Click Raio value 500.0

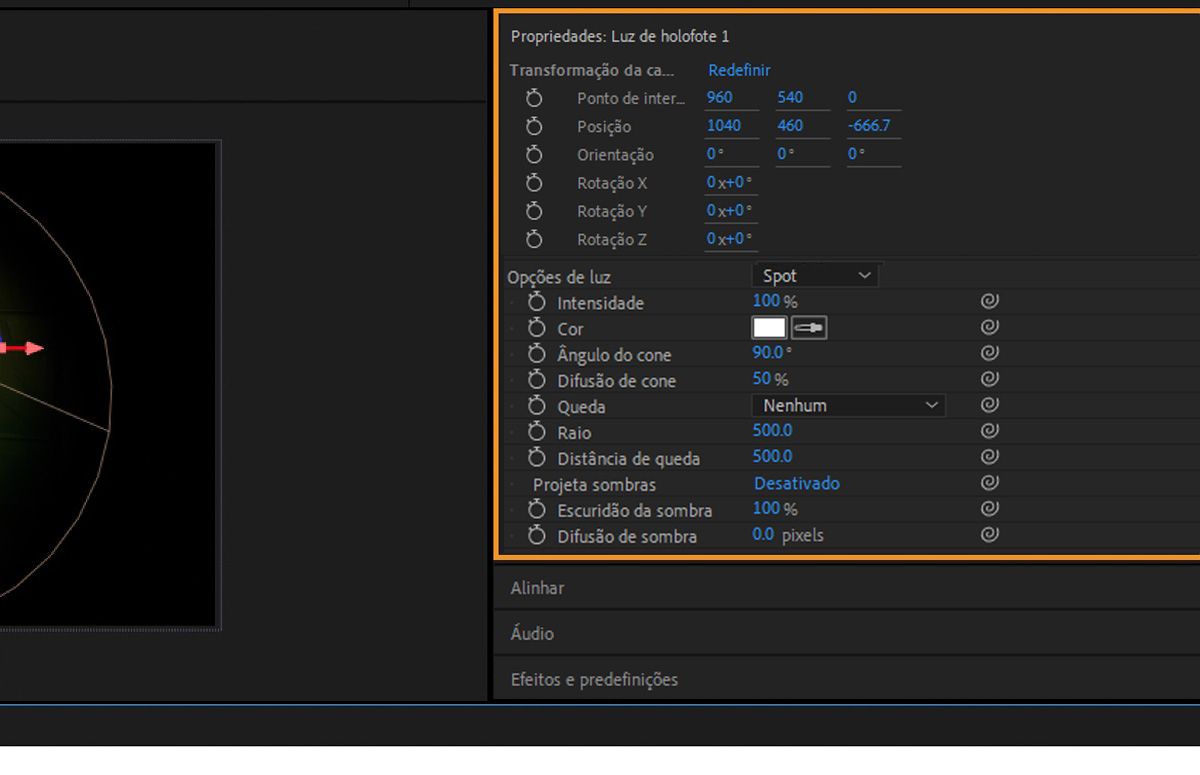tap(772, 430)
